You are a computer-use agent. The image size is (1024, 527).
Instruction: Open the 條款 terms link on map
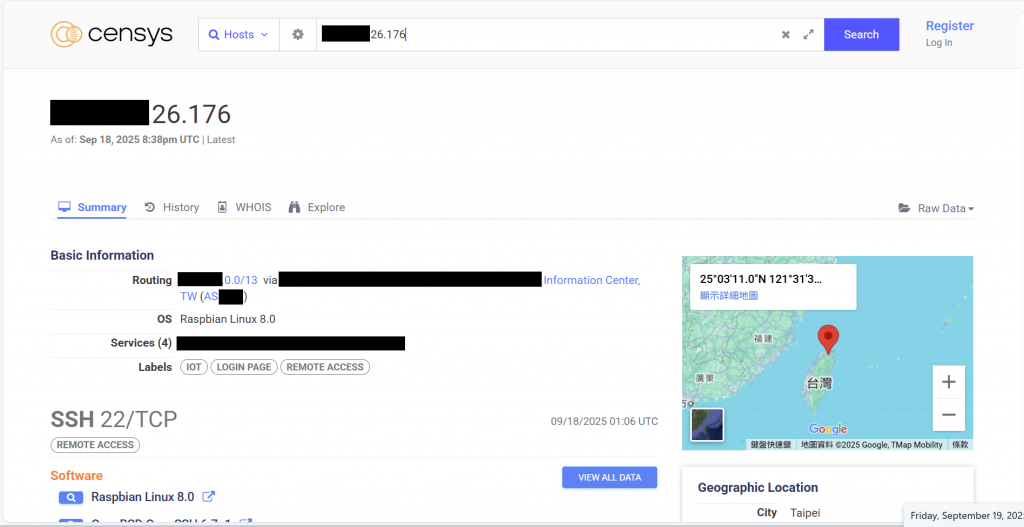pyautogui.click(x=960, y=445)
